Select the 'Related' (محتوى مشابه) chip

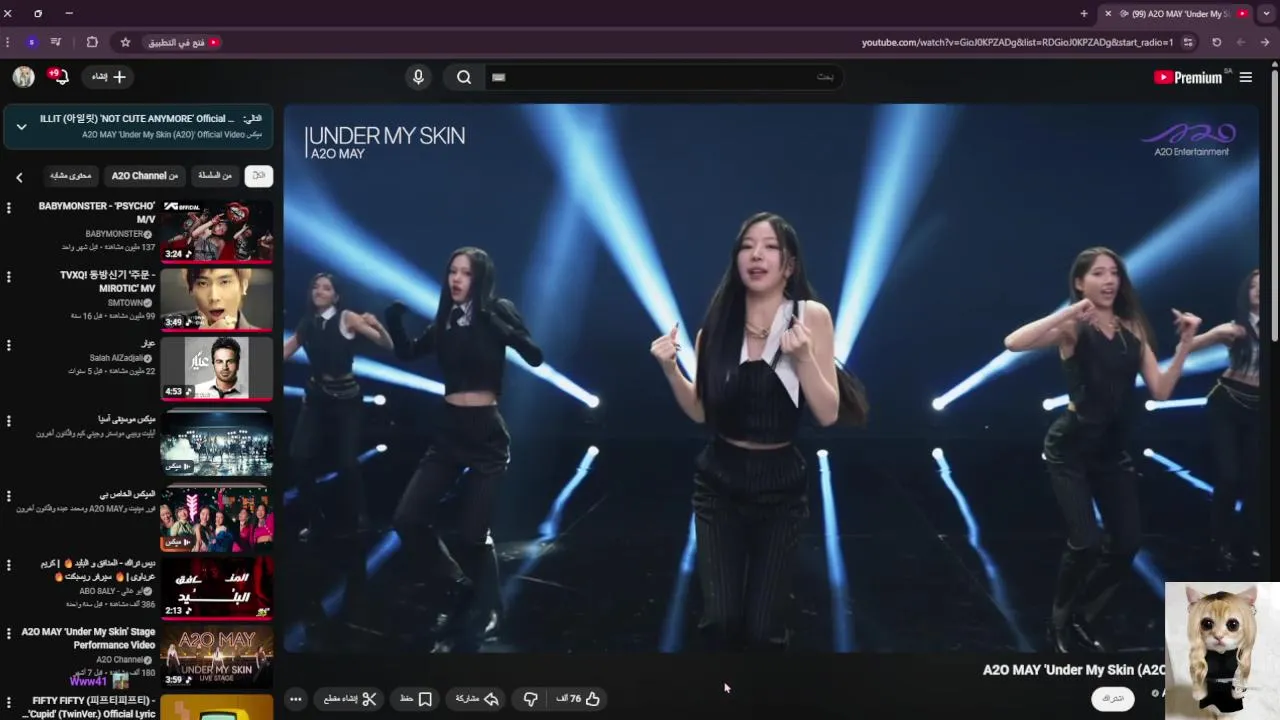tap(70, 175)
